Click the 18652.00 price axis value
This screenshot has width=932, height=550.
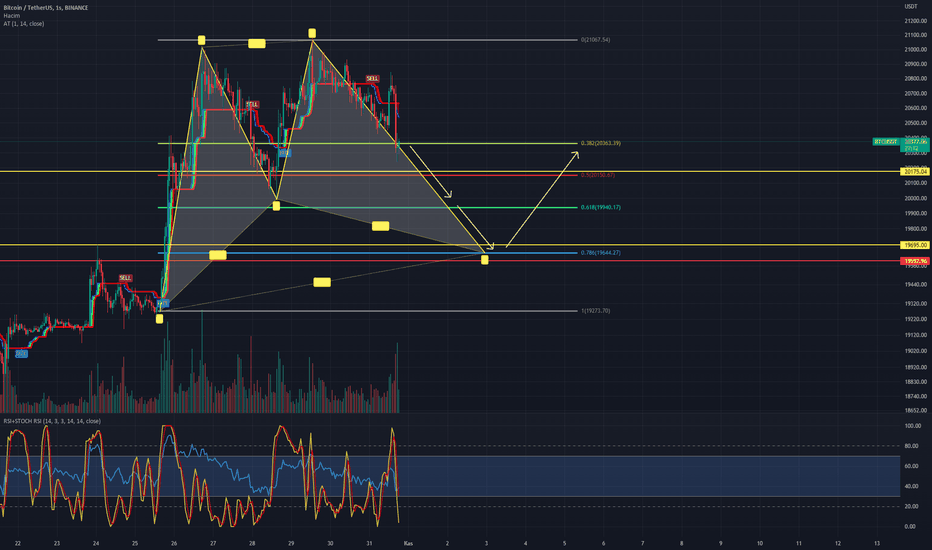click(915, 411)
